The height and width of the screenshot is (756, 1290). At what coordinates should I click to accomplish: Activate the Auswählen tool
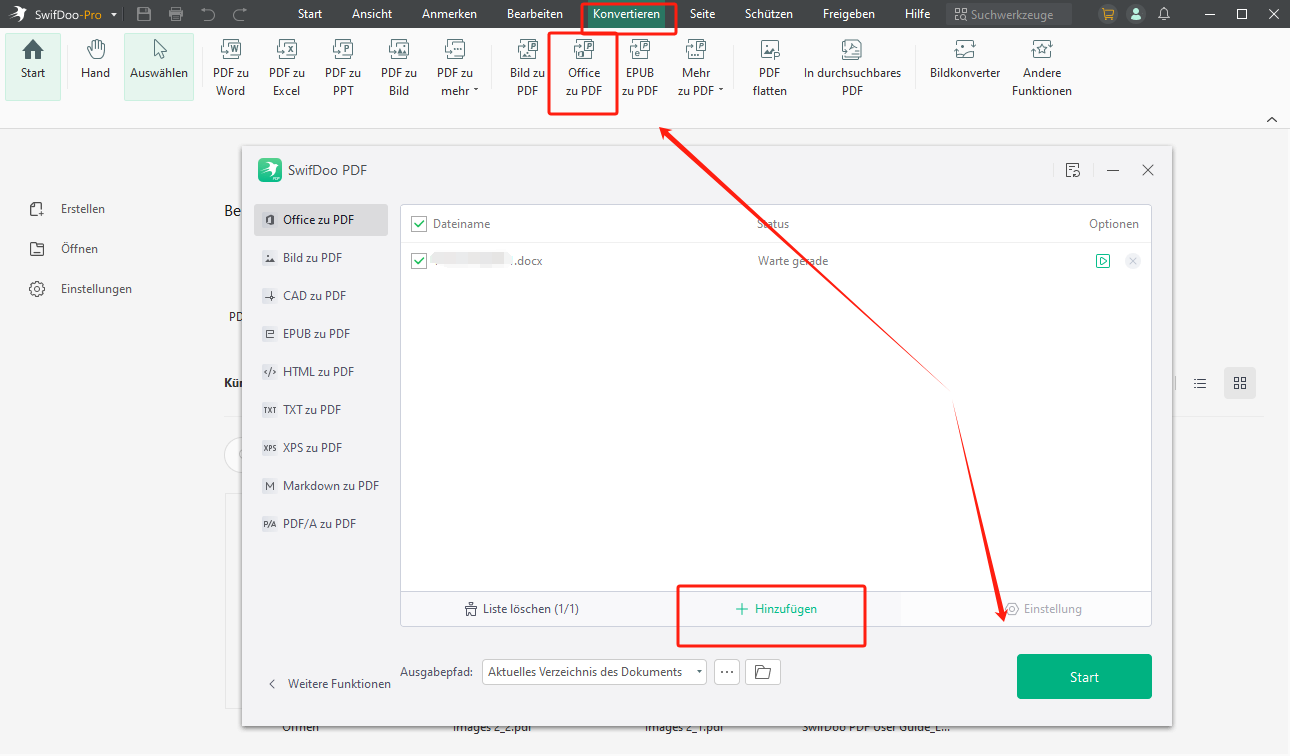click(159, 66)
